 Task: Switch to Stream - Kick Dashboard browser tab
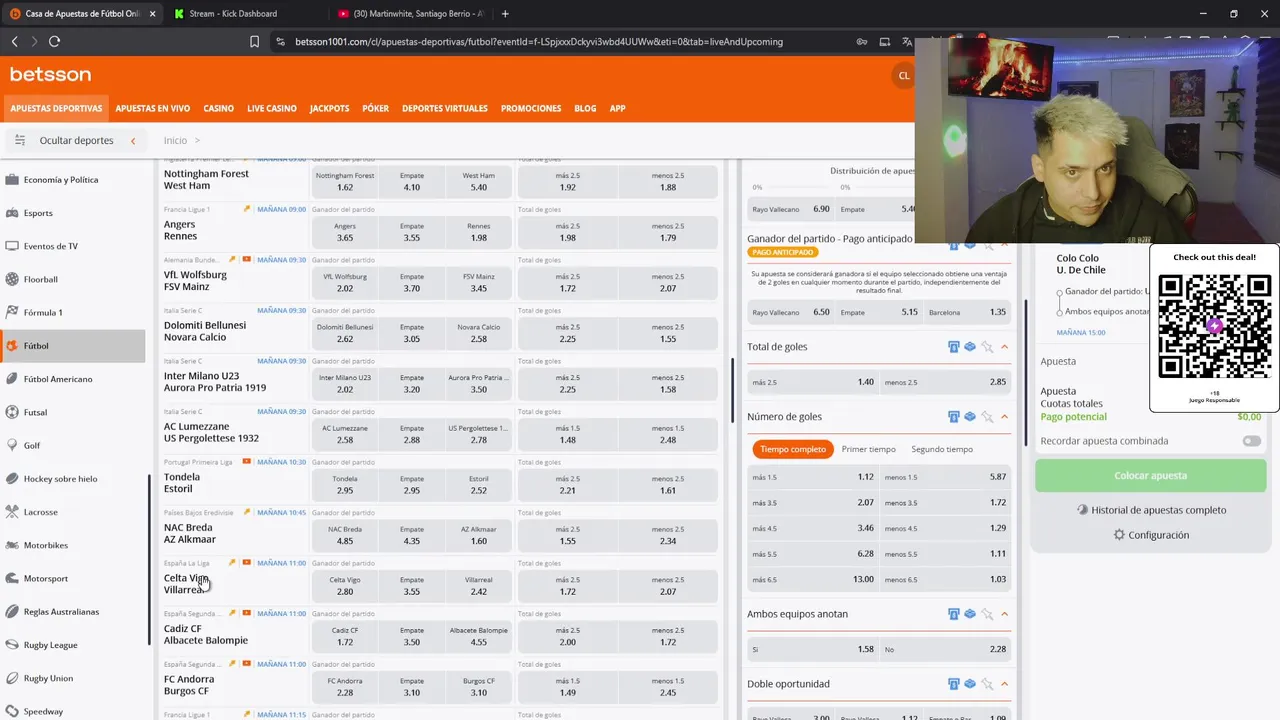240,14
